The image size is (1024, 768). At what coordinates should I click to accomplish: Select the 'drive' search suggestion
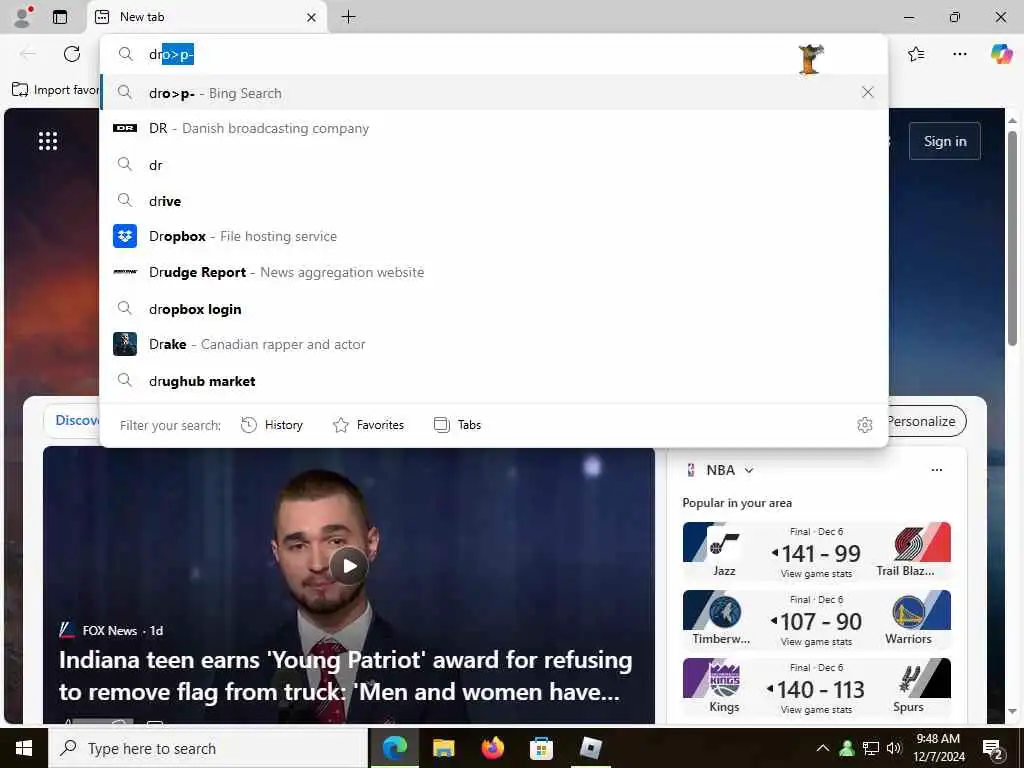(x=494, y=200)
